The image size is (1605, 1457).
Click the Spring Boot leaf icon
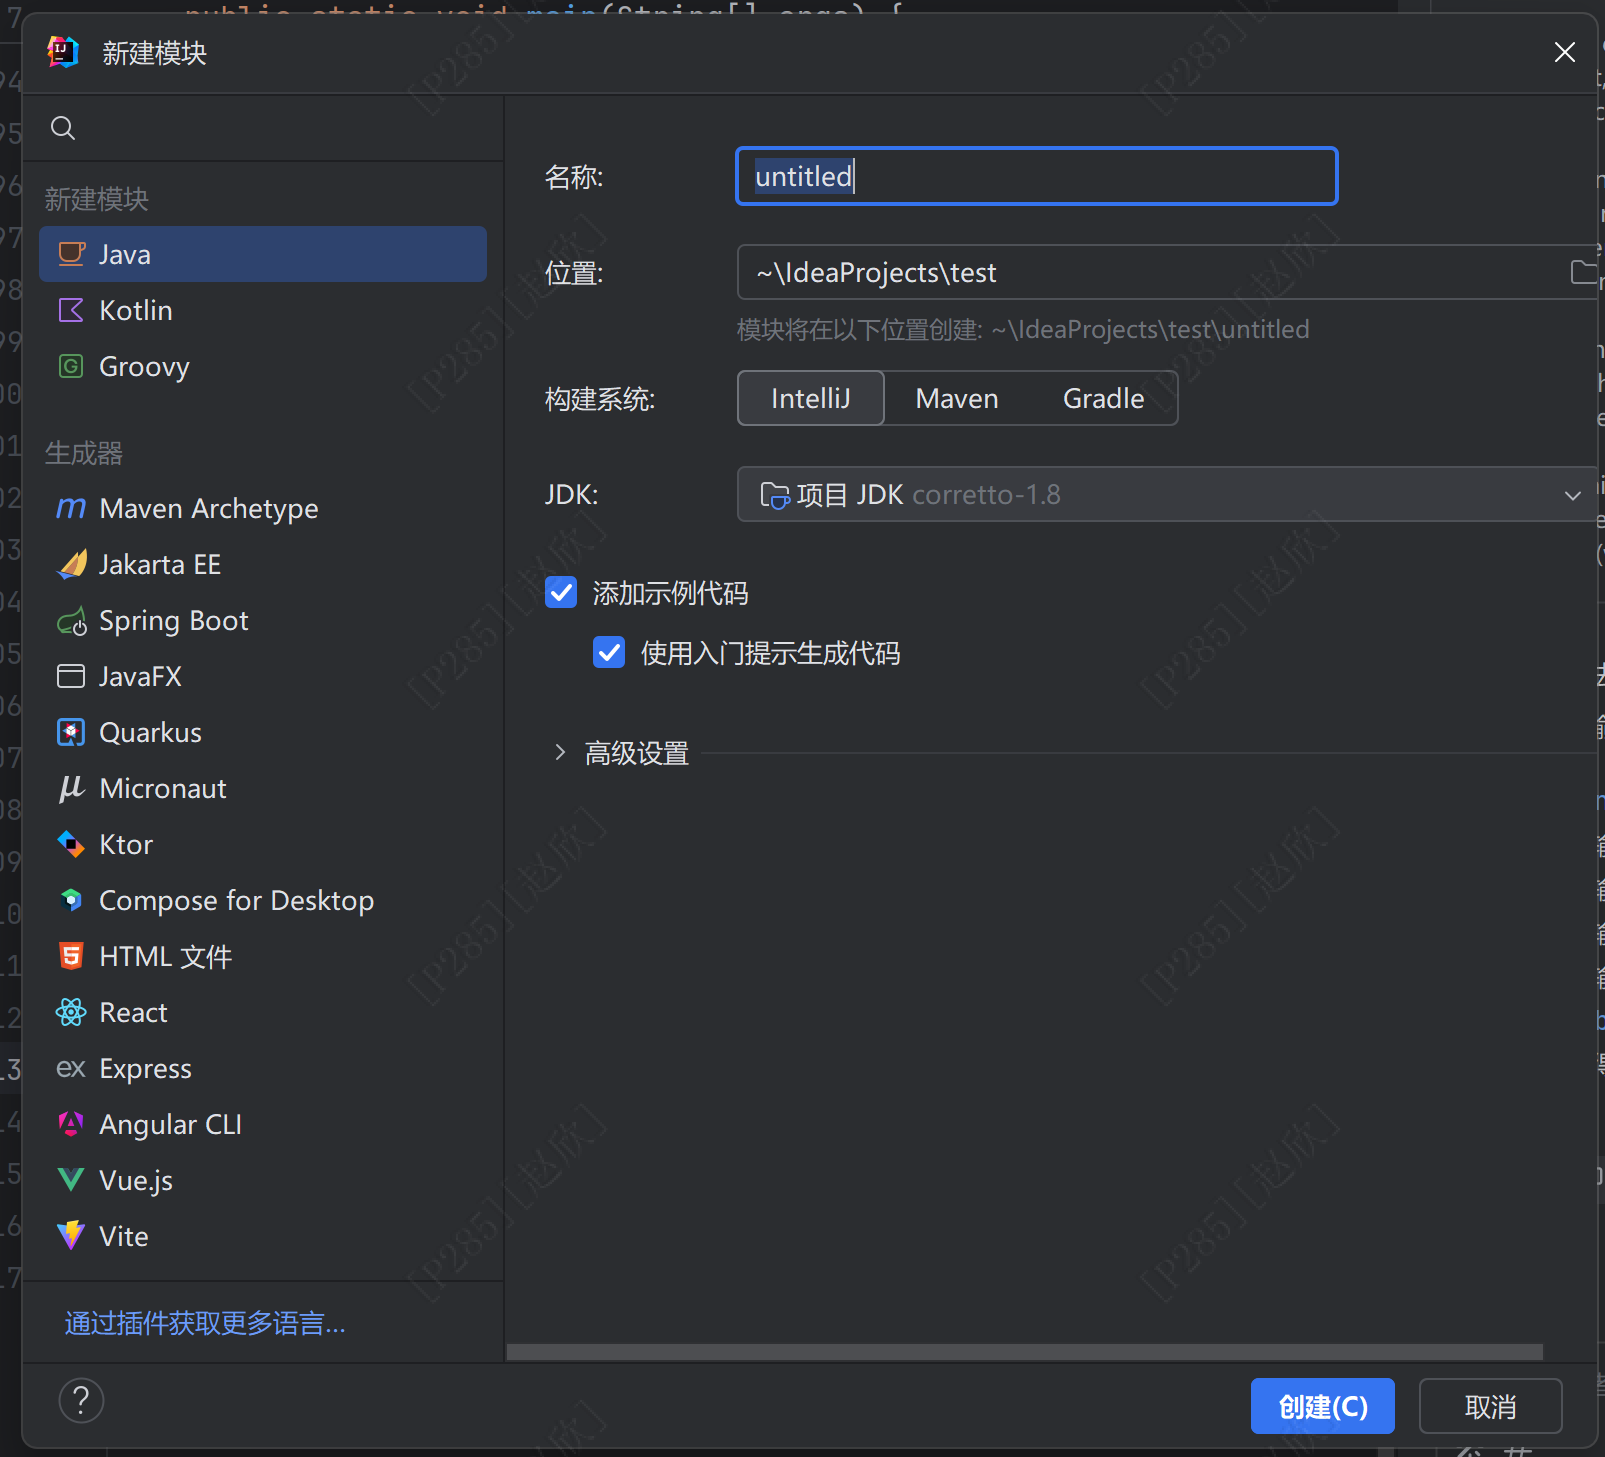point(71,621)
